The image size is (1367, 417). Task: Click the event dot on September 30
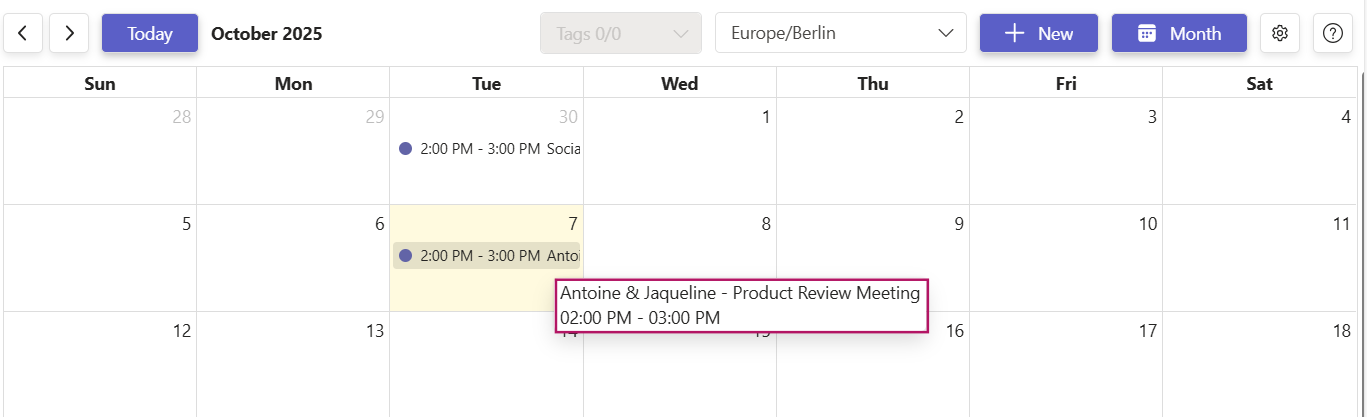pyautogui.click(x=405, y=149)
